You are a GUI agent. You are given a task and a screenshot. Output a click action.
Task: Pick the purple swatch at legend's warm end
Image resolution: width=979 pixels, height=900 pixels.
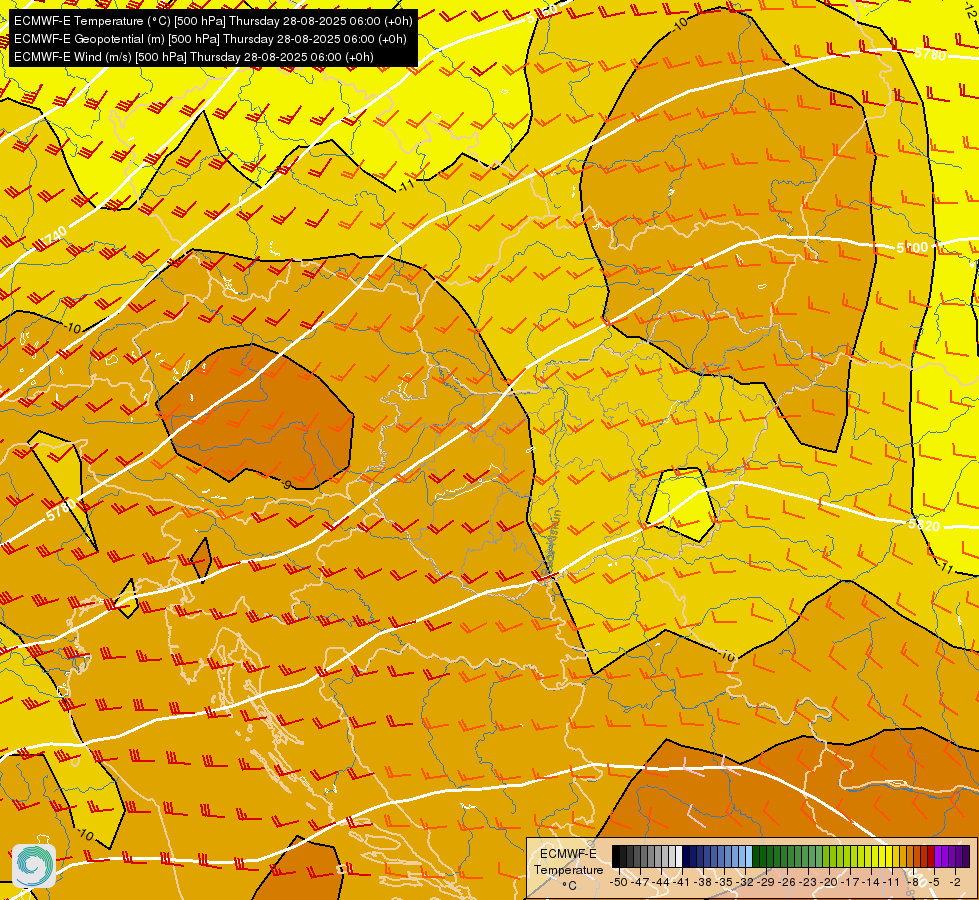point(966,856)
